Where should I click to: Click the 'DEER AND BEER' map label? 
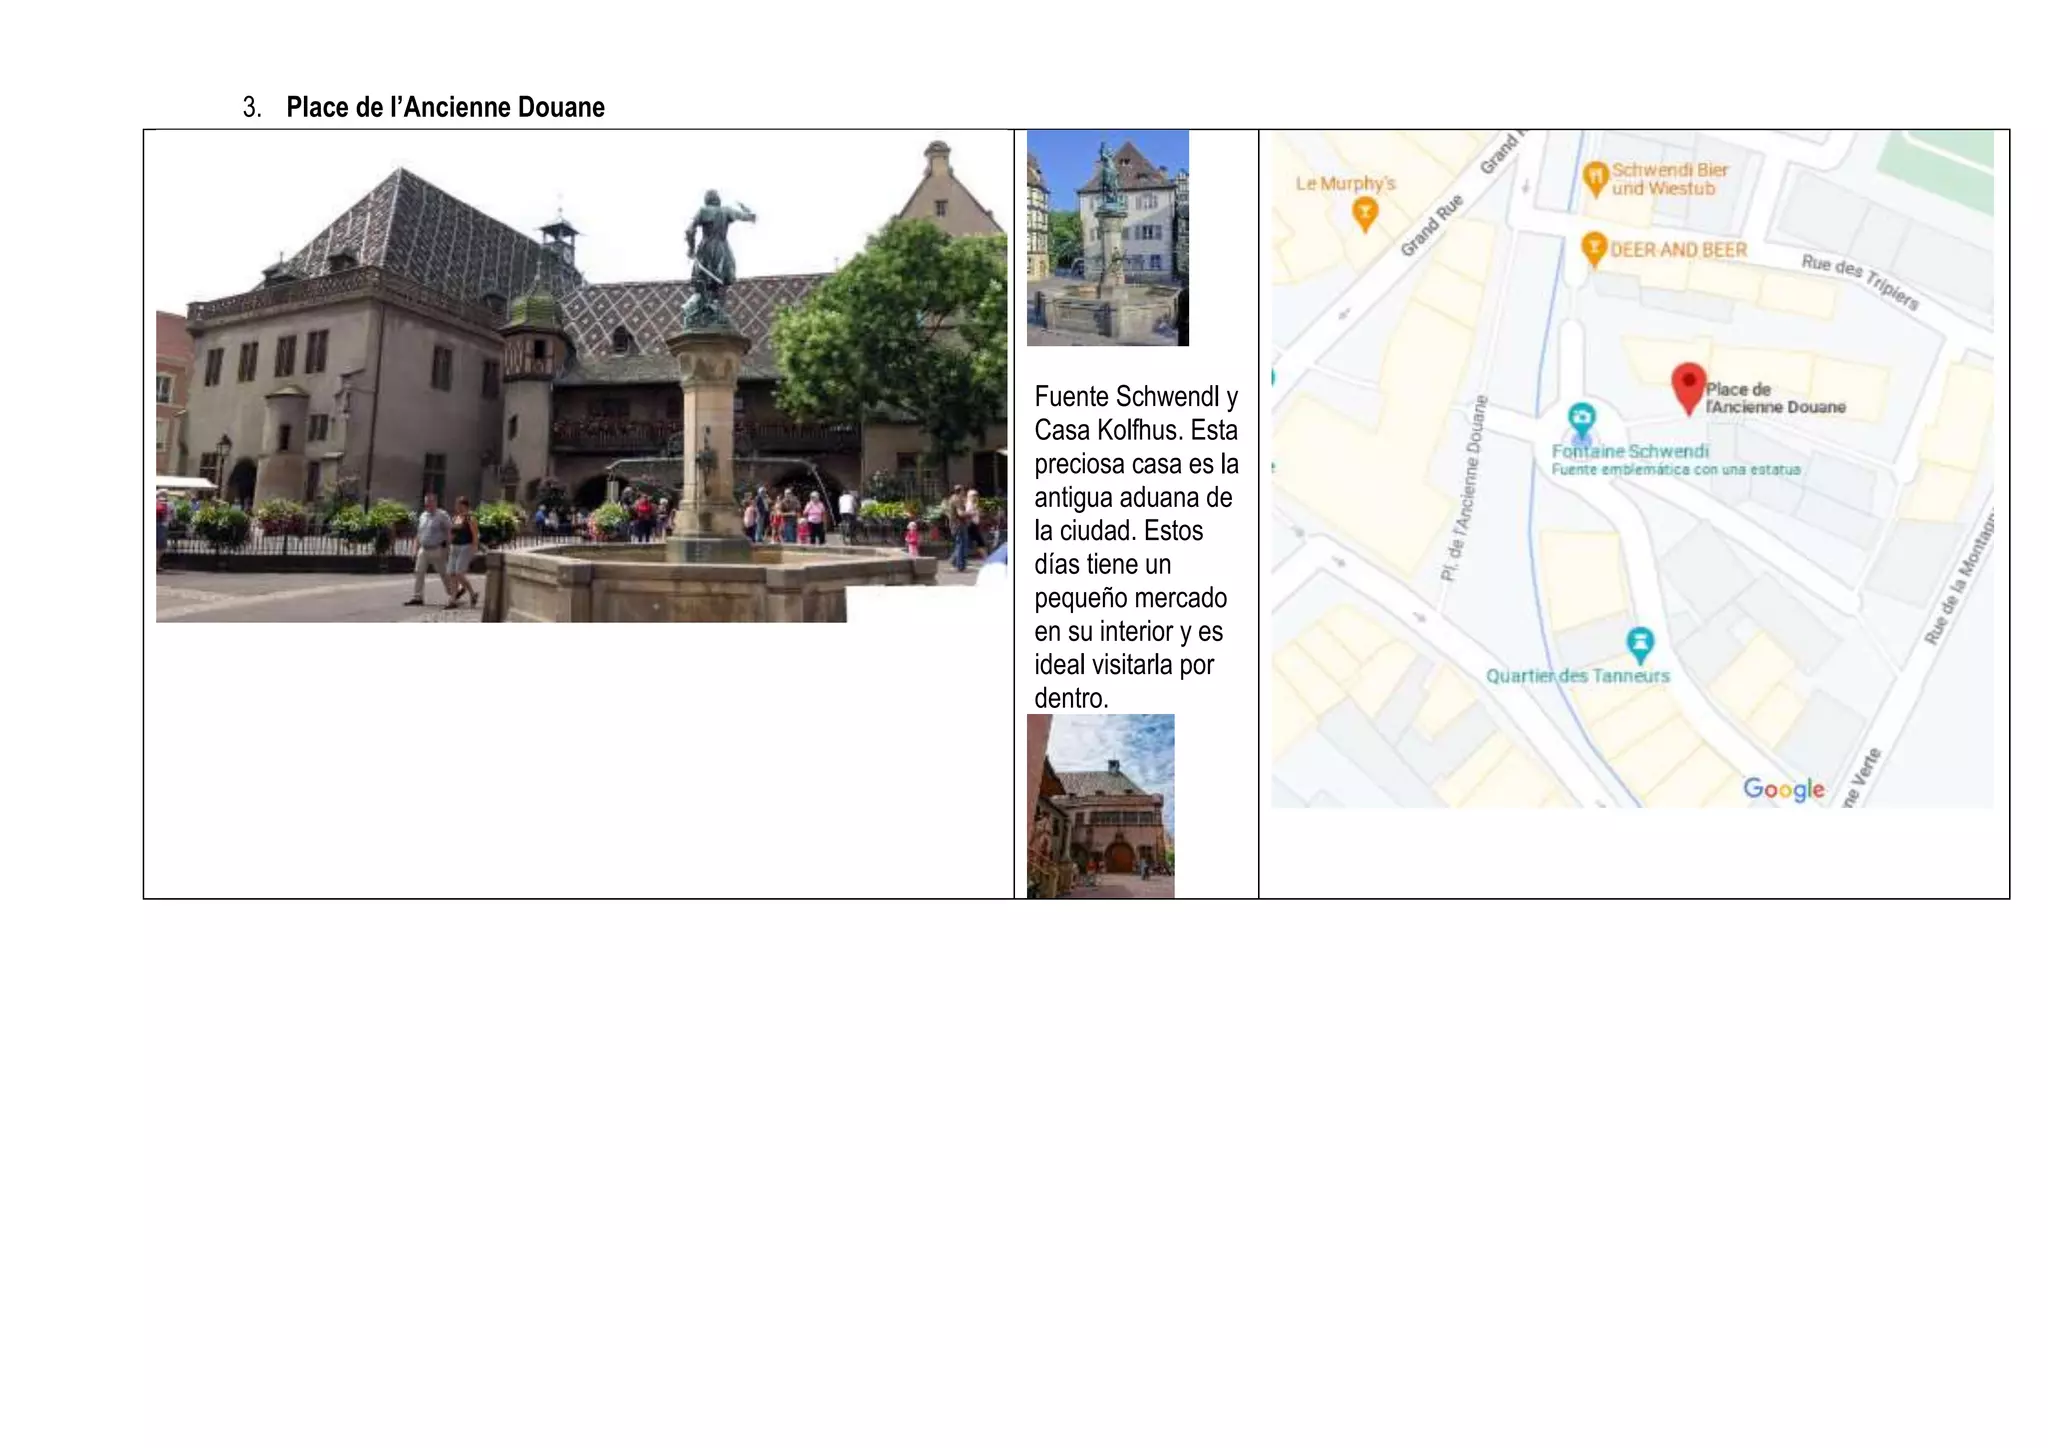pos(1679,250)
